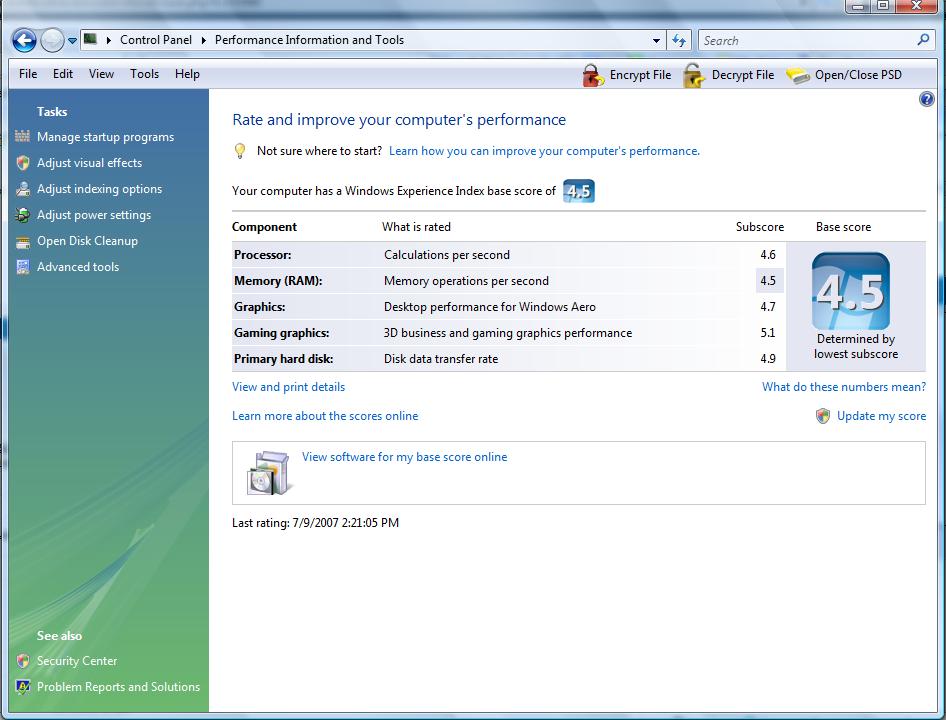
Task: Open Advanced tools task
Action: pos(78,267)
